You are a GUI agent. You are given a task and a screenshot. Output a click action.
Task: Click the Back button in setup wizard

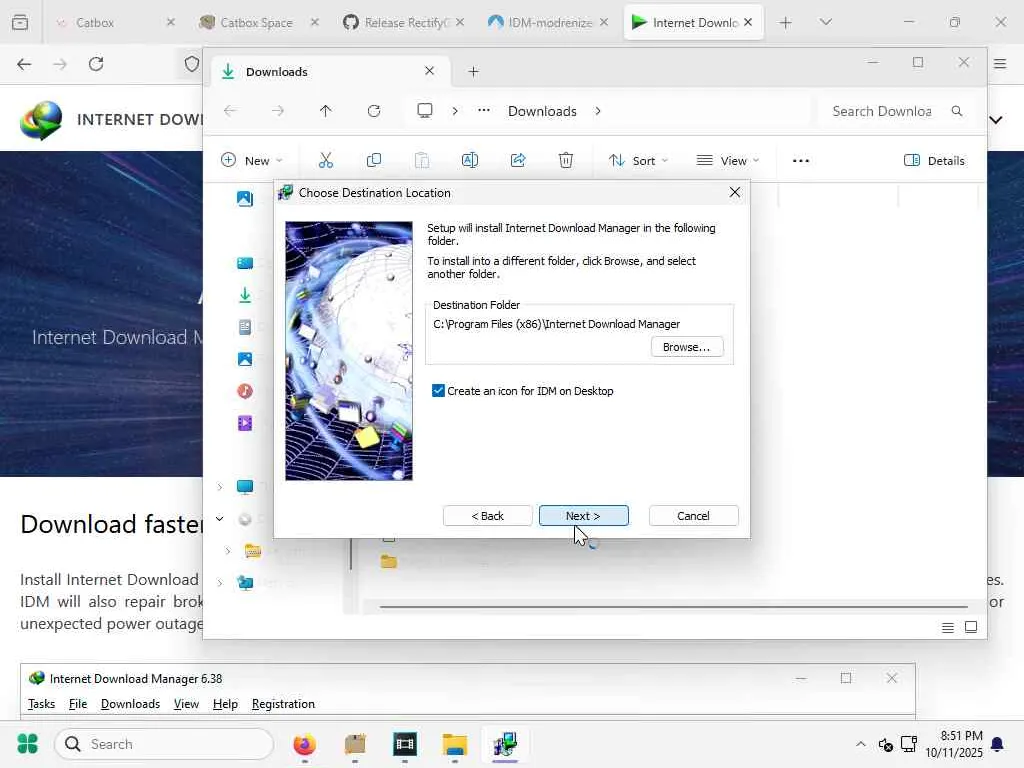pyautogui.click(x=487, y=516)
